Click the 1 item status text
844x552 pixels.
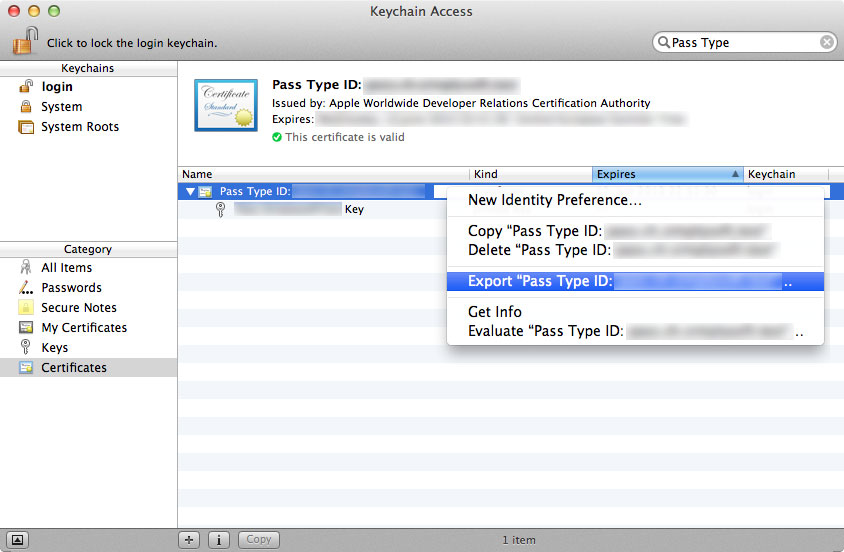[519, 540]
